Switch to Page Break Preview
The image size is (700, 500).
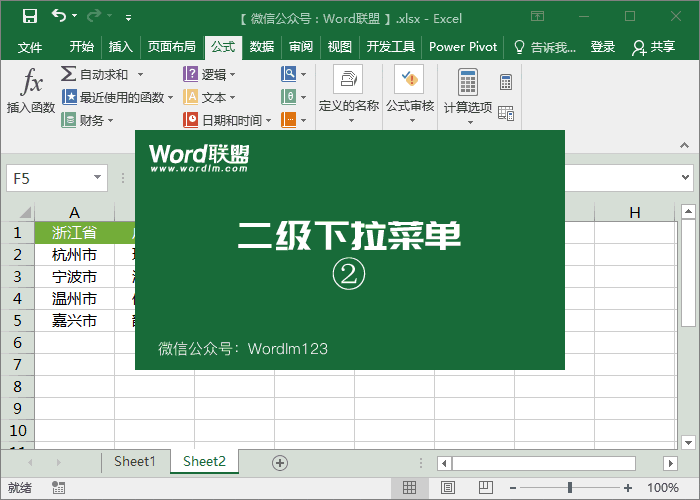click(x=486, y=488)
